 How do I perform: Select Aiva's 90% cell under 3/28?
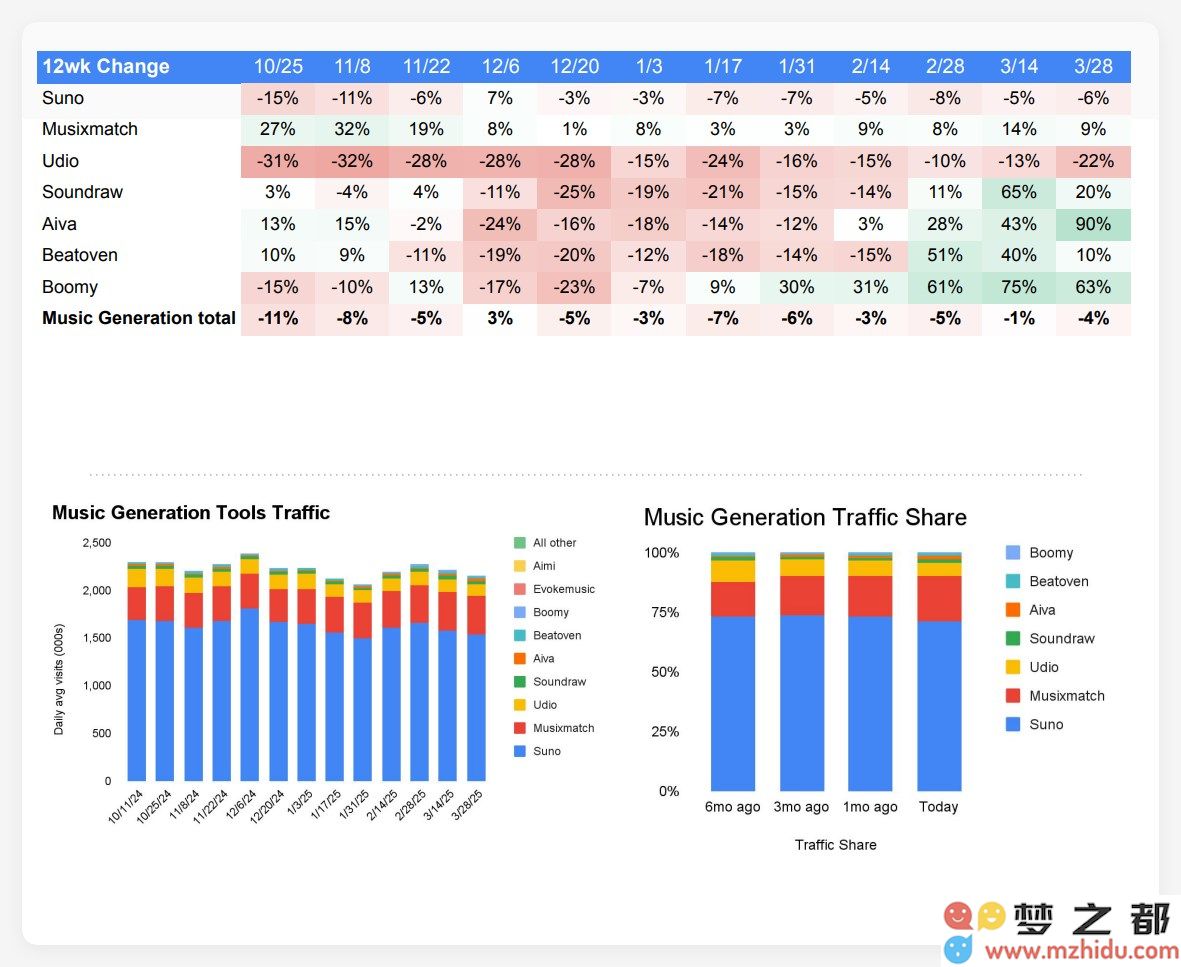tap(1093, 224)
